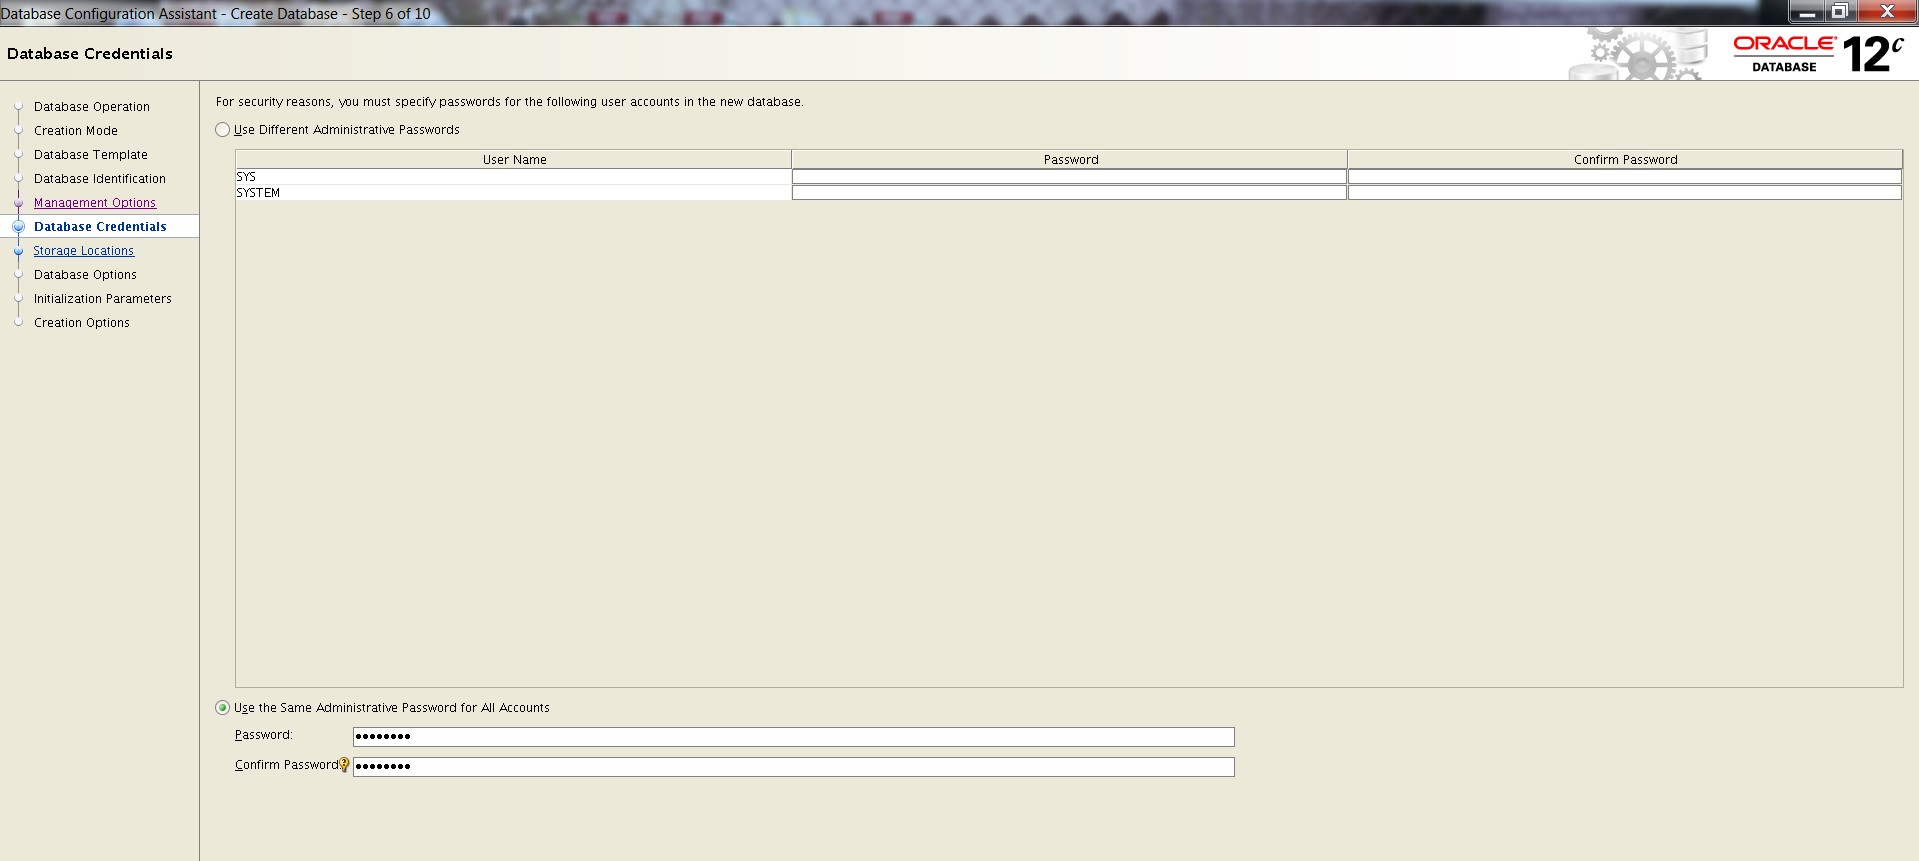Click the SYS row Password cell
This screenshot has height=861, width=1919.
click(1069, 177)
